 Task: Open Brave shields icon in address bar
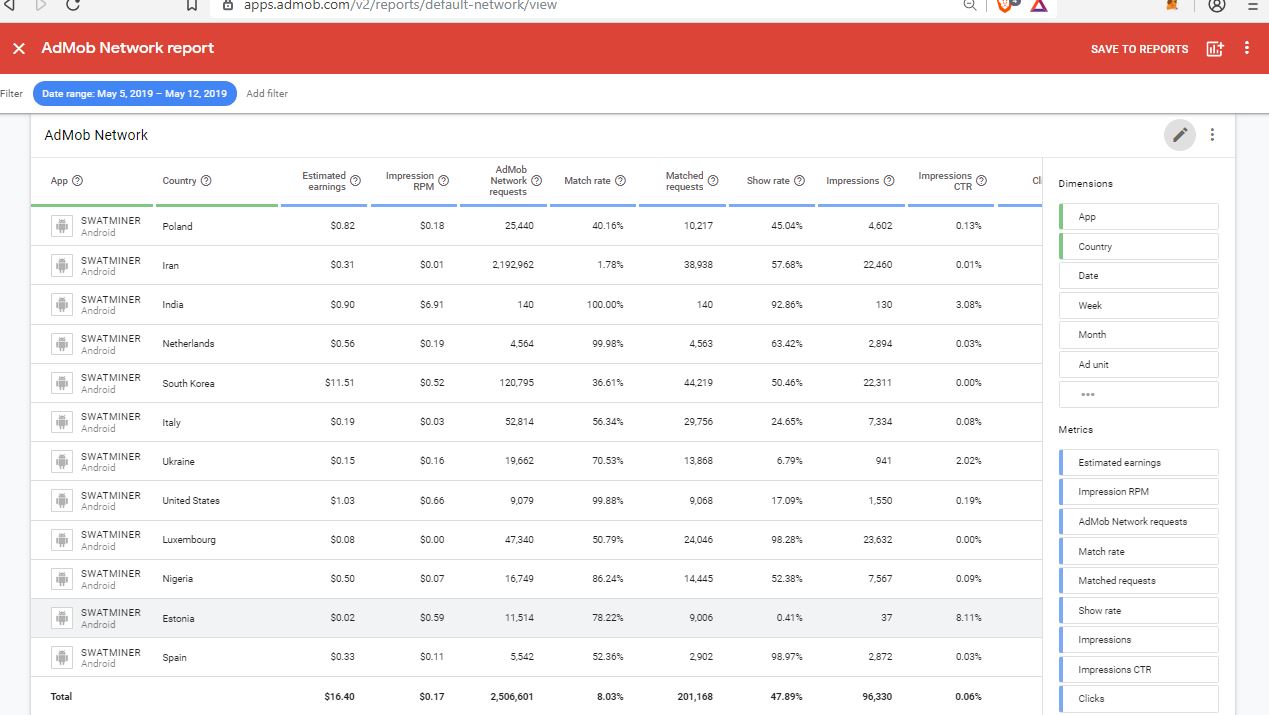pyautogui.click(x=1006, y=5)
